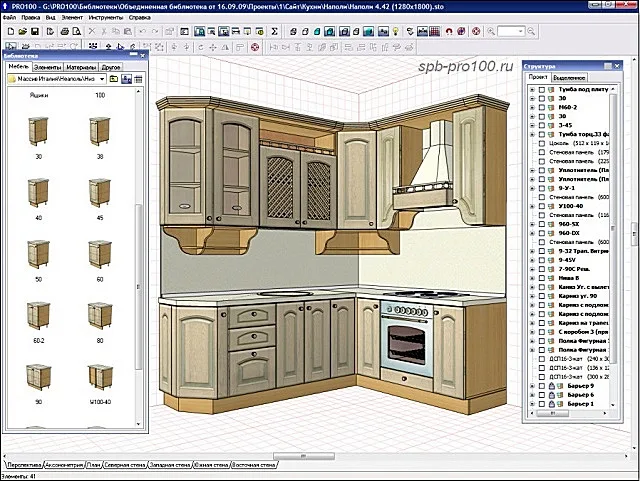Toggle the light bulb lighting icon
The image size is (640, 481).
point(395,31)
